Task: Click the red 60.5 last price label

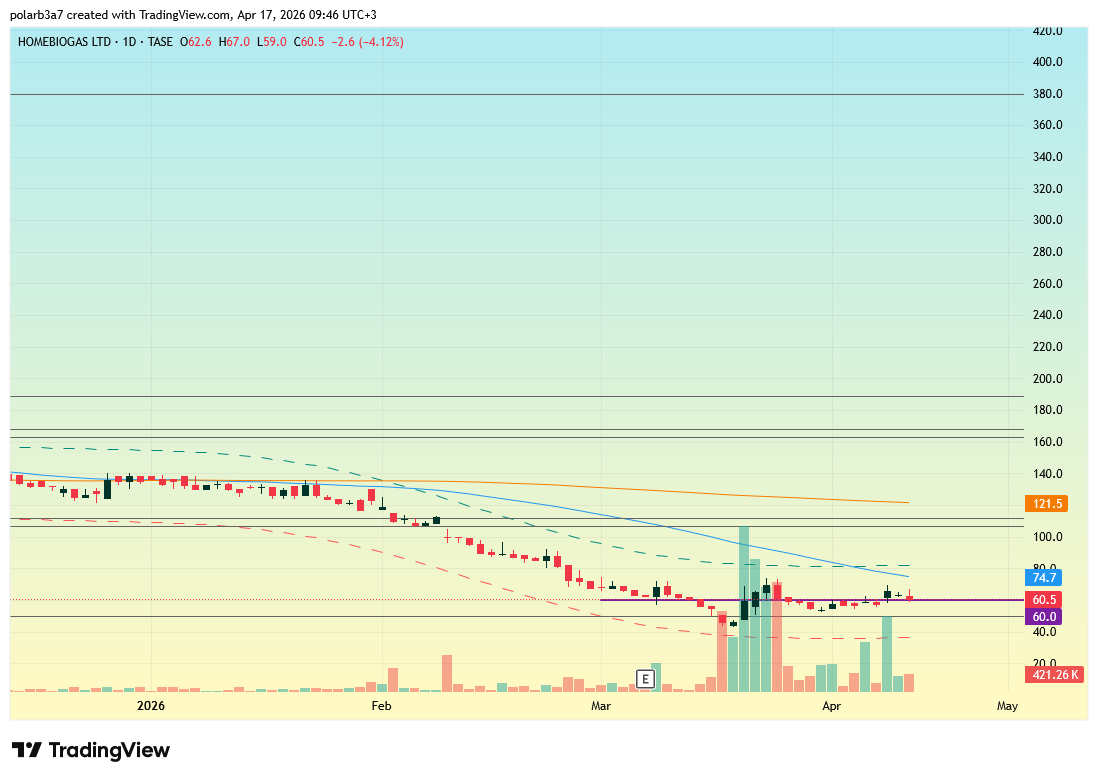Action: pos(1043,600)
